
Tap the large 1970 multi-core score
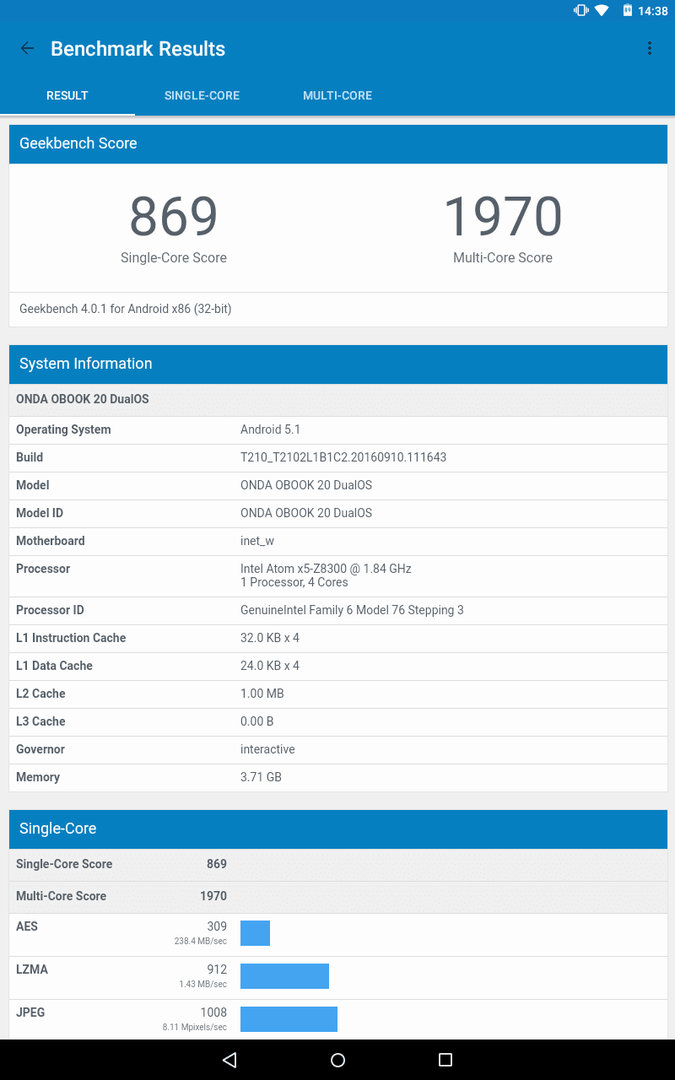pyautogui.click(x=503, y=216)
